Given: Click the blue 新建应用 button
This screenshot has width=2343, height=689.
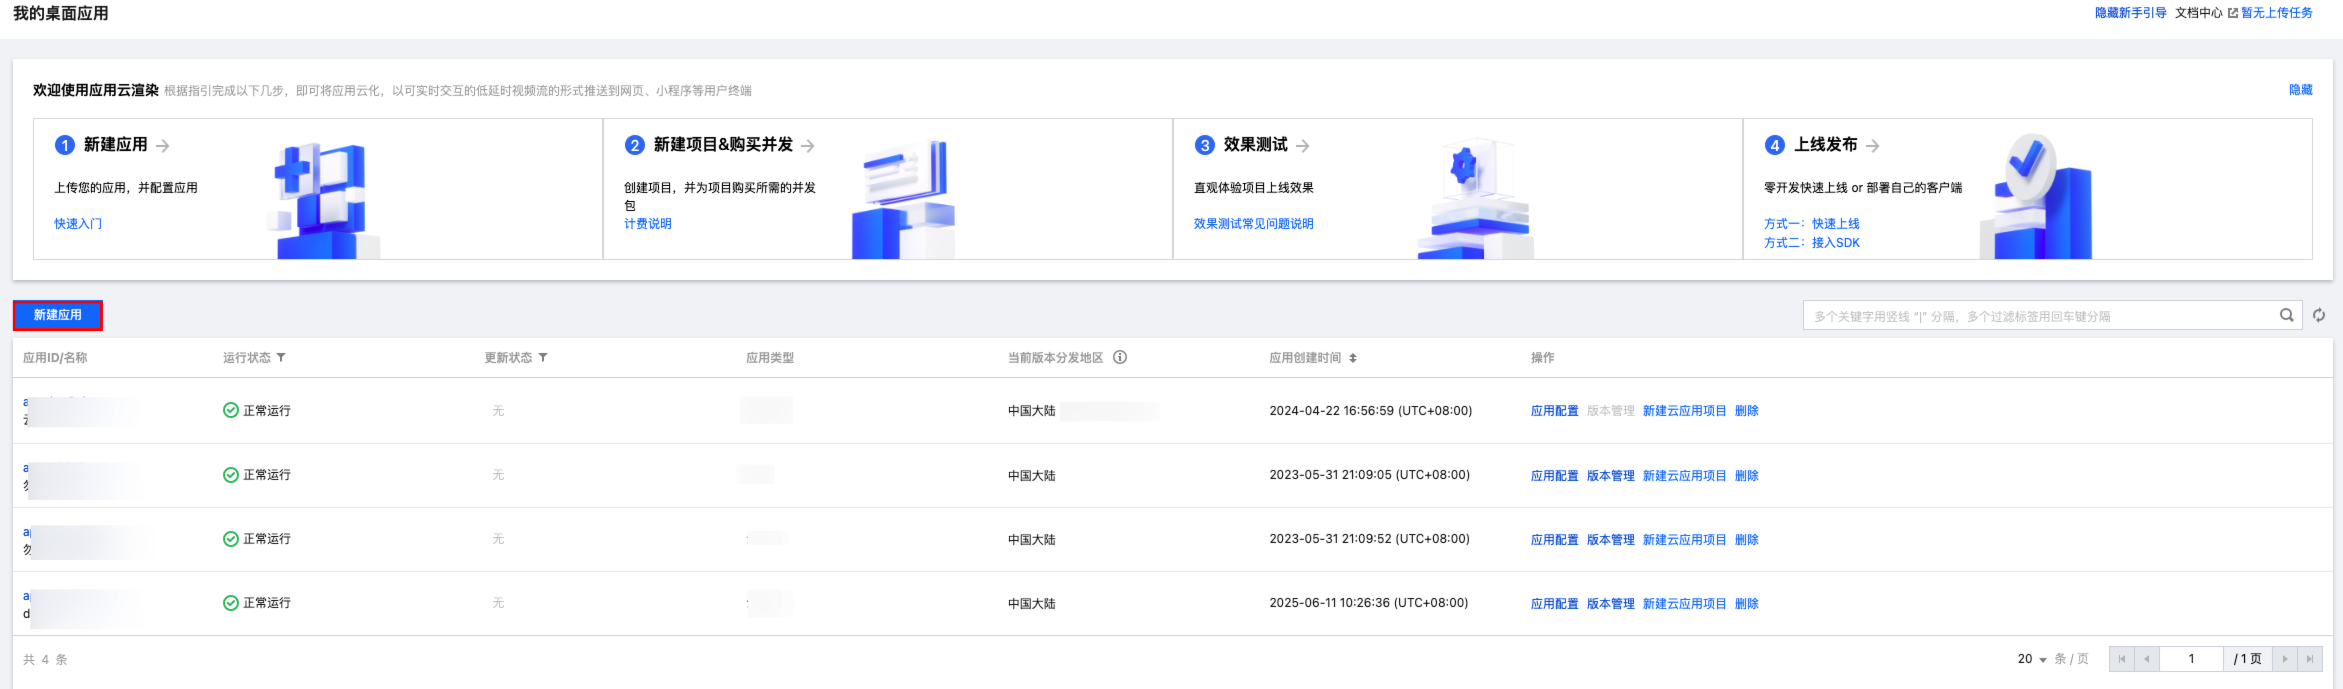Looking at the screenshot, I should 58,315.
